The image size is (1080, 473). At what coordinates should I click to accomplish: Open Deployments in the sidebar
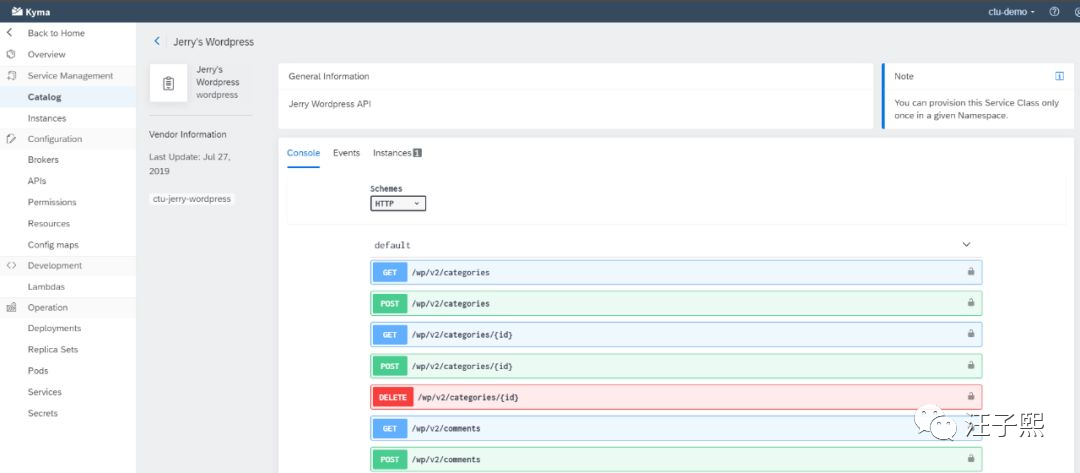click(54, 328)
